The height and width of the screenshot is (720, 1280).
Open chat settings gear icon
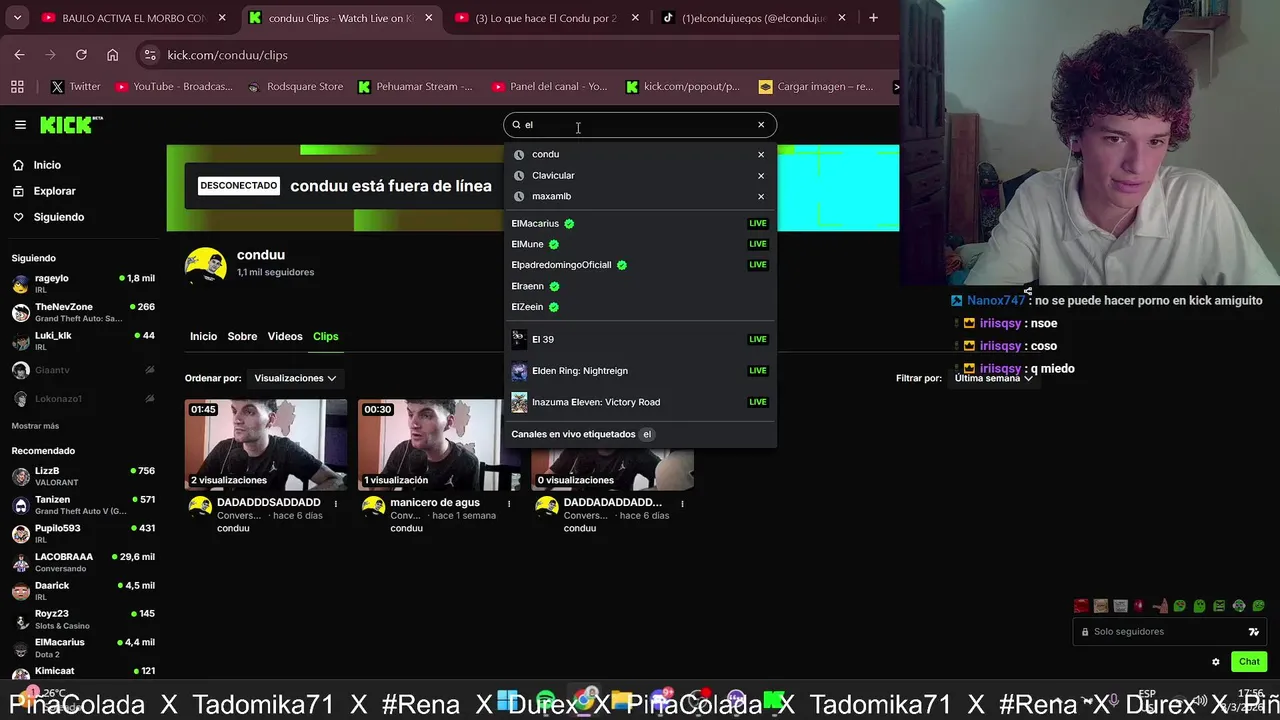click(x=1216, y=662)
